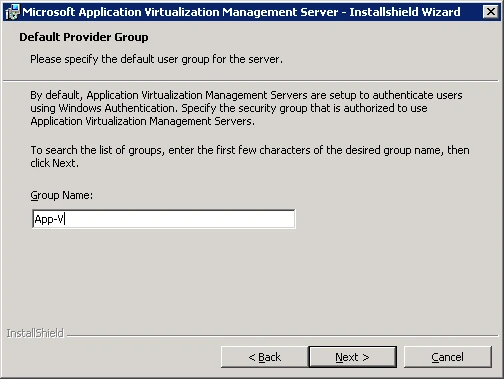
Task: Click the 'To search the list of groups' instruction
Action: 250,156
